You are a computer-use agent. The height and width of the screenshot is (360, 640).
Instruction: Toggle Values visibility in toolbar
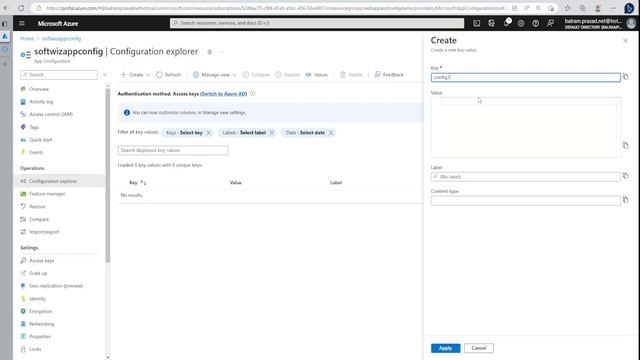tap(317, 75)
